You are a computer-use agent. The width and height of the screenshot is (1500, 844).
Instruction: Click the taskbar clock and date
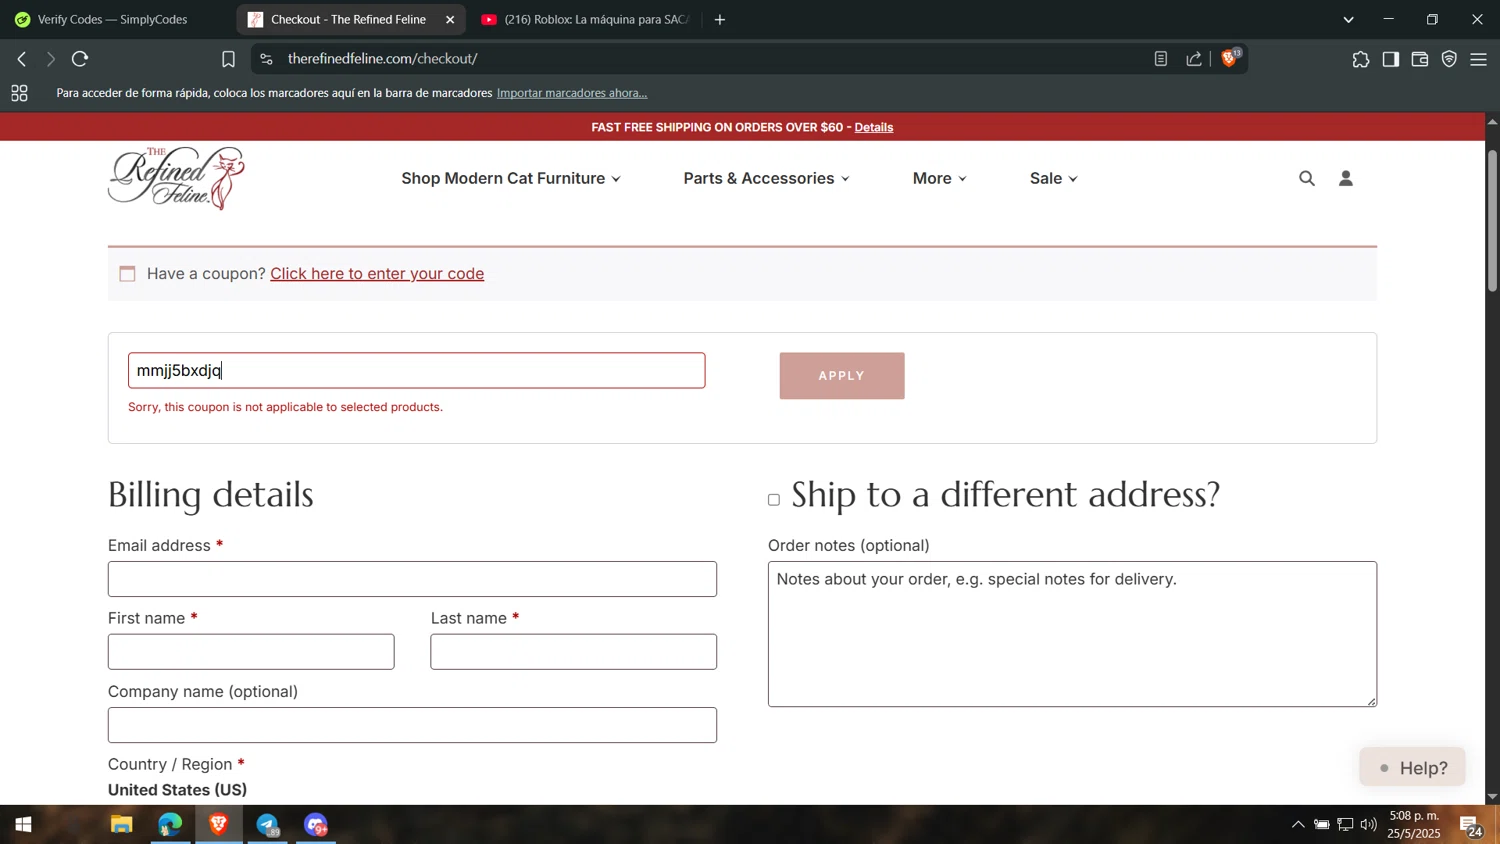pyautogui.click(x=1414, y=825)
